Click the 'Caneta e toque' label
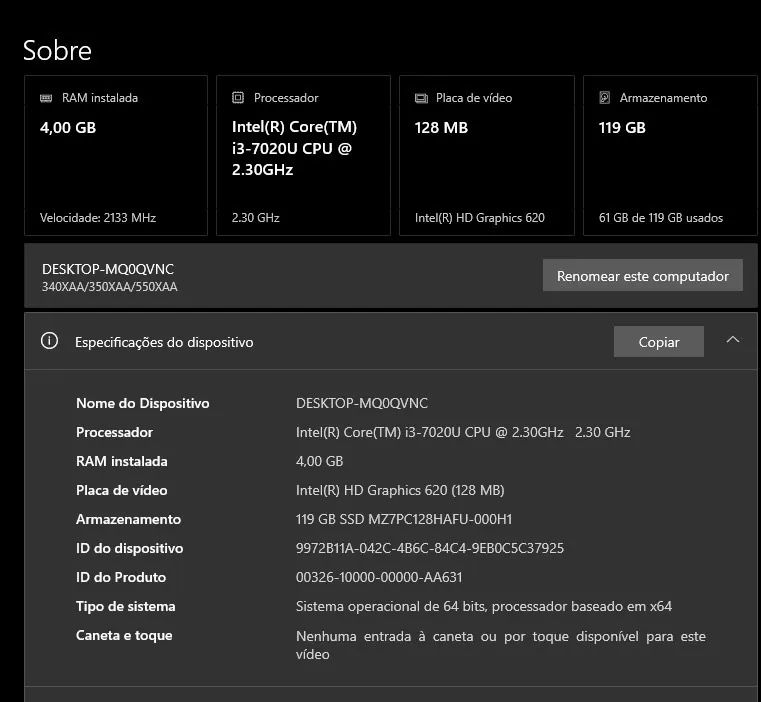Viewport: 761px width, 702px height. (x=124, y=635)
